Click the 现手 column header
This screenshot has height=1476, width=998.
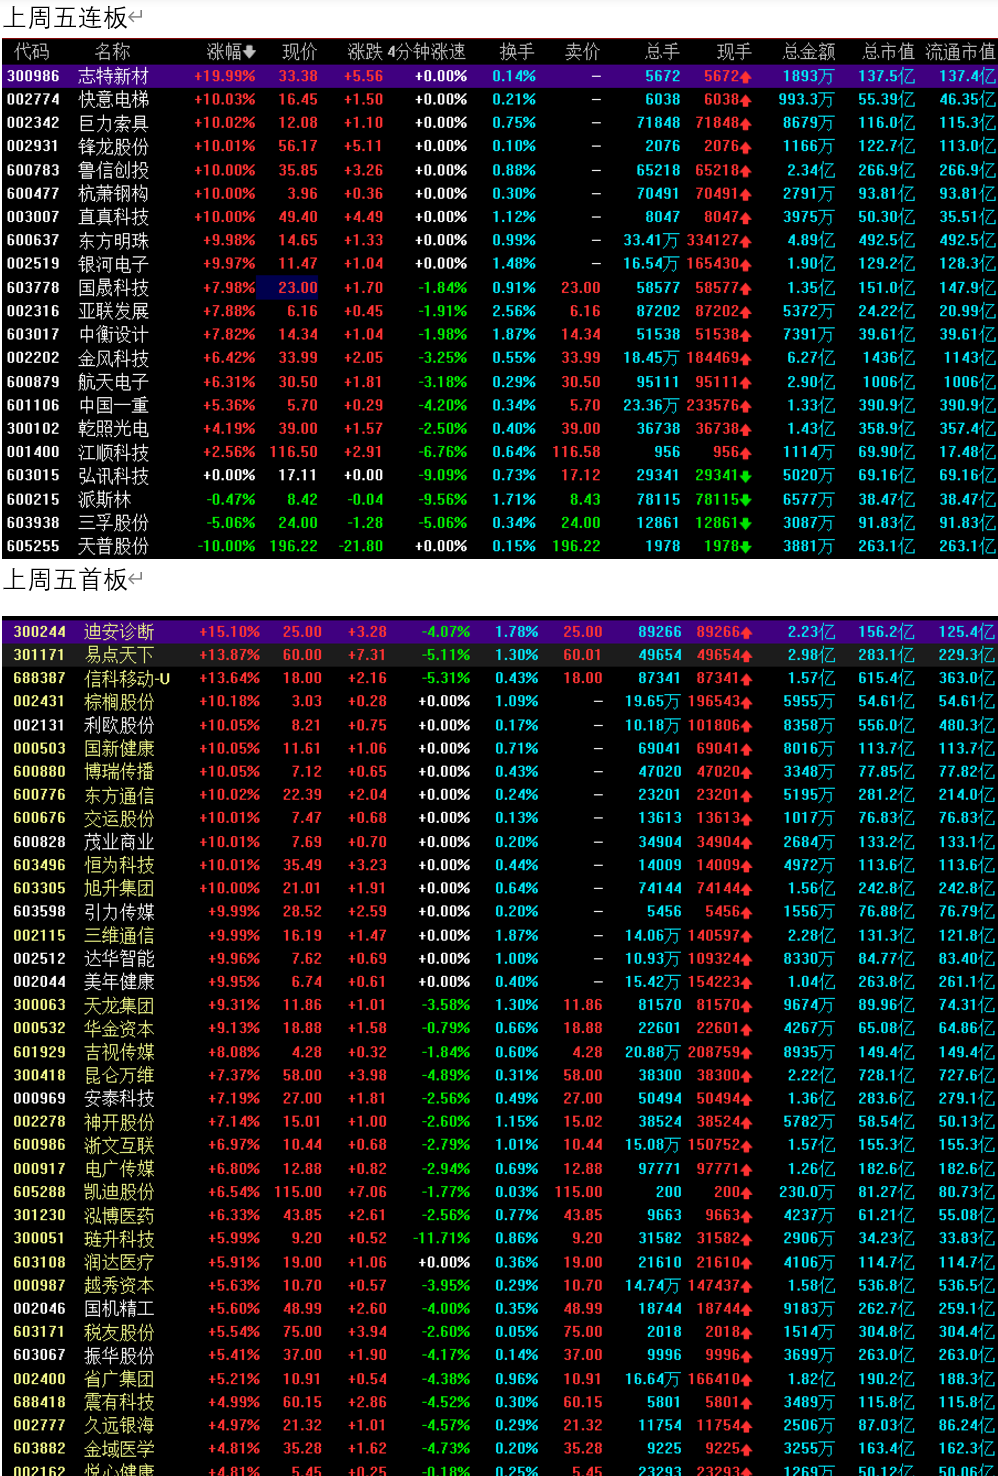tap(734, 51)
